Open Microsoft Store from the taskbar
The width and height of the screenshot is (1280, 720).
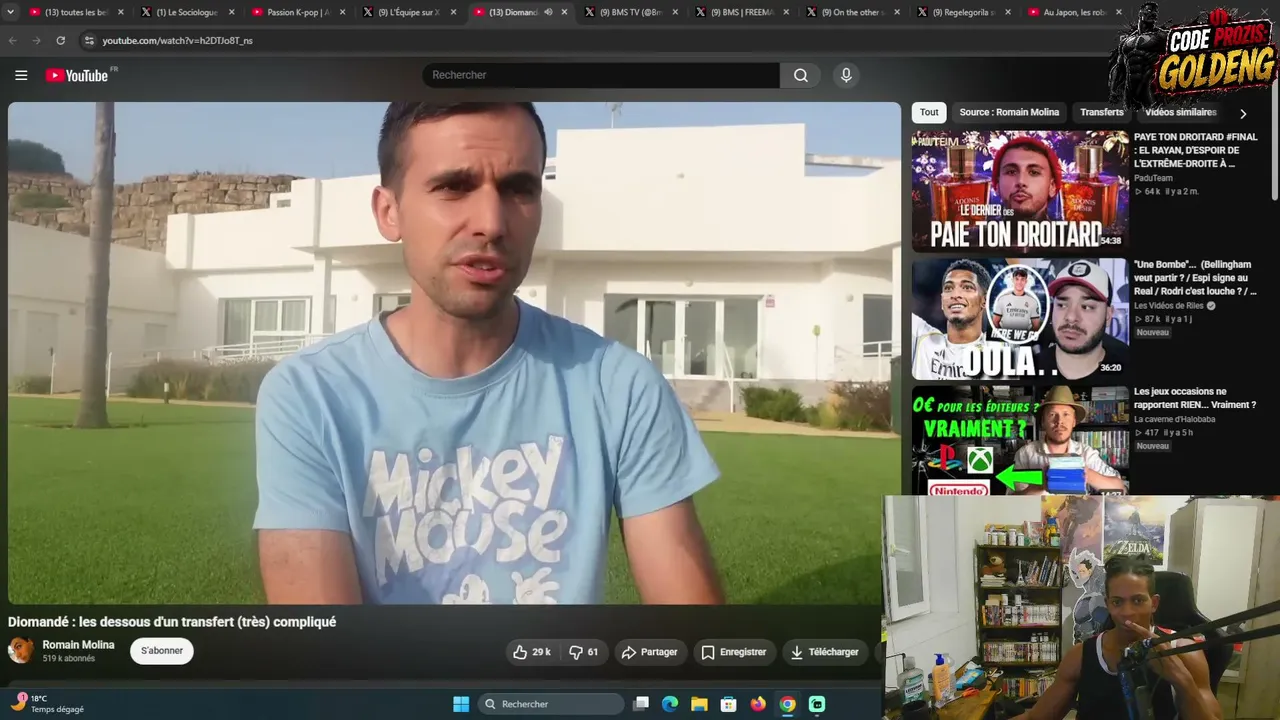[729, 704]
